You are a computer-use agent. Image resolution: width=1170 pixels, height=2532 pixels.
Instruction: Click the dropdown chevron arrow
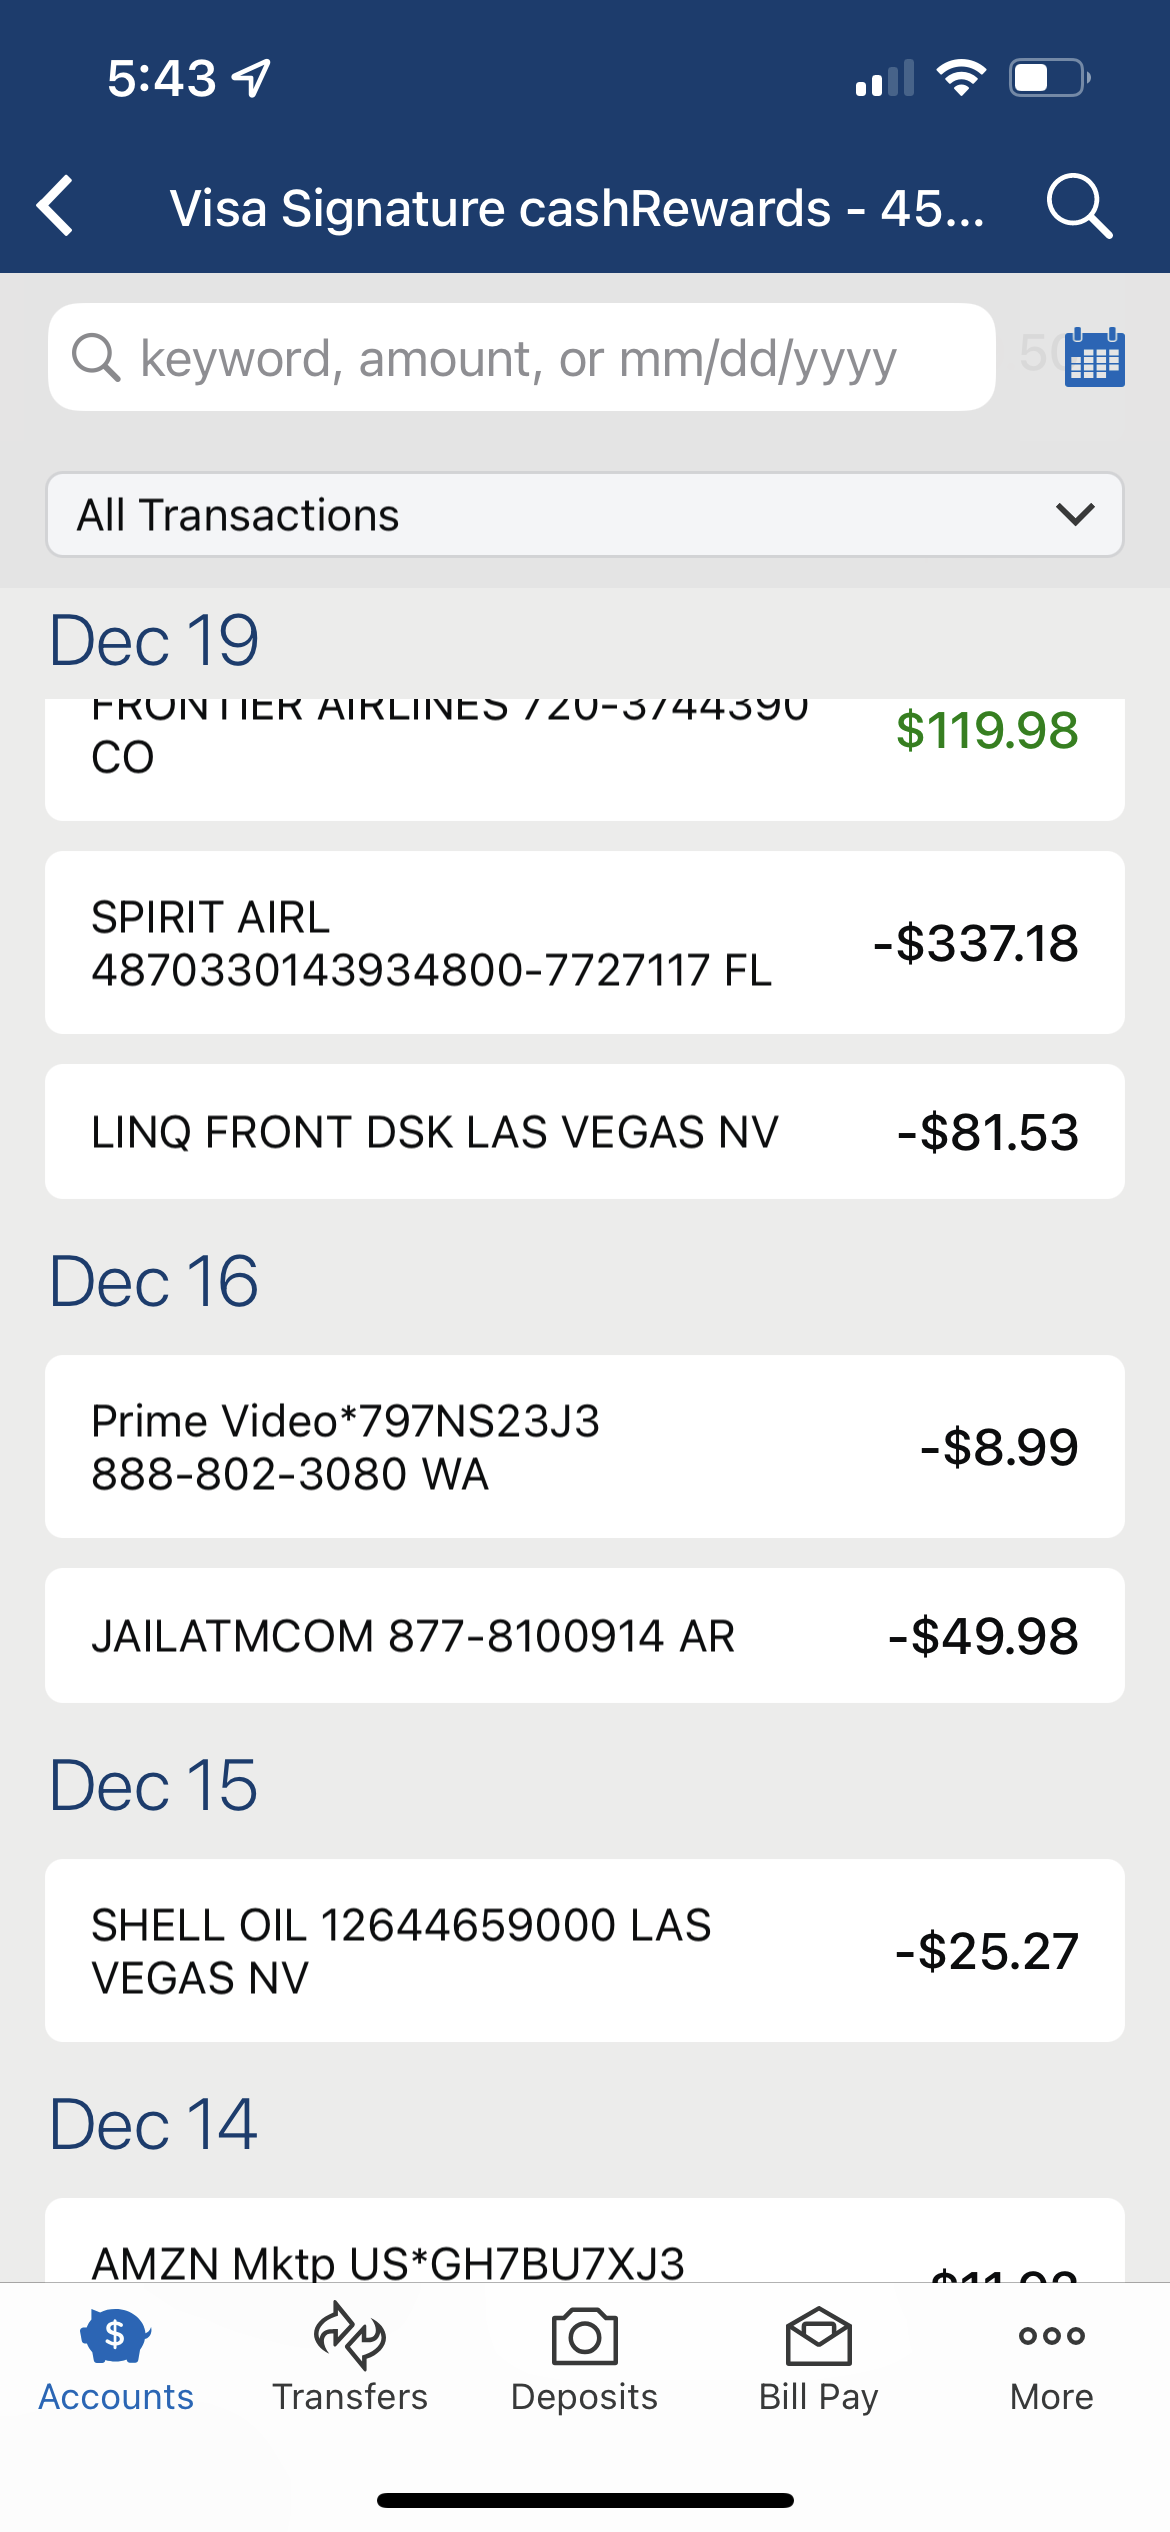(x=1075, y=515)
